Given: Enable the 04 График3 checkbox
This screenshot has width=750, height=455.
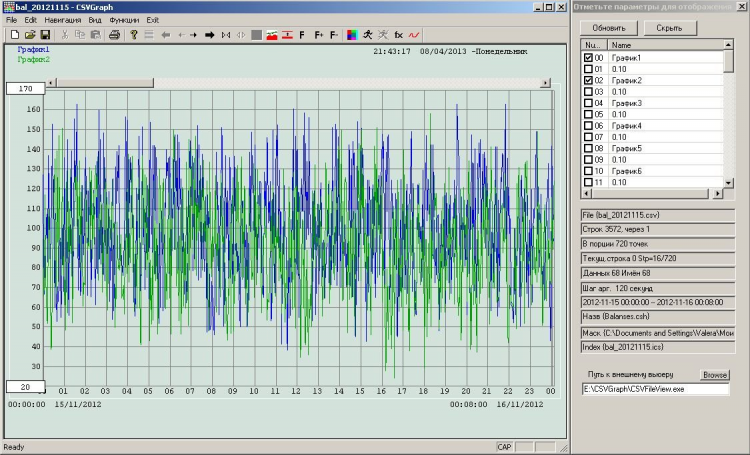Looking at the screenshot, I should pos(588,103).
